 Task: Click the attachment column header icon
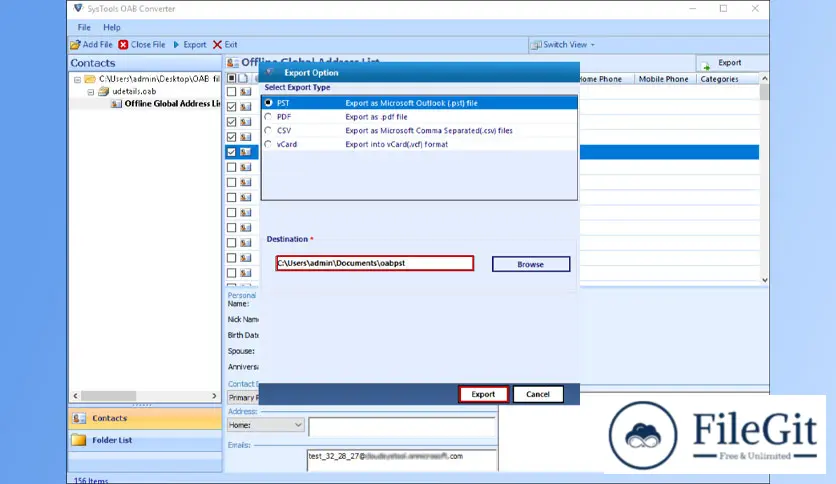coord(256,78)
